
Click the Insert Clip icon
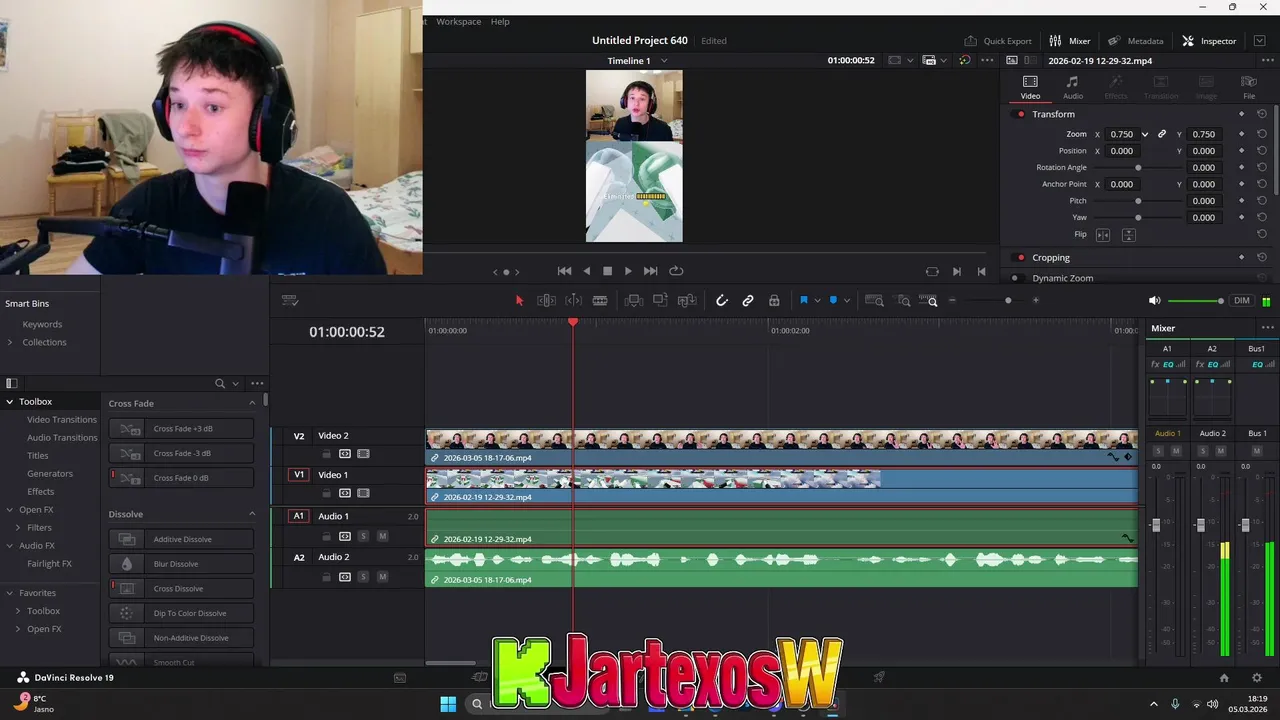(x=633, y=300)
